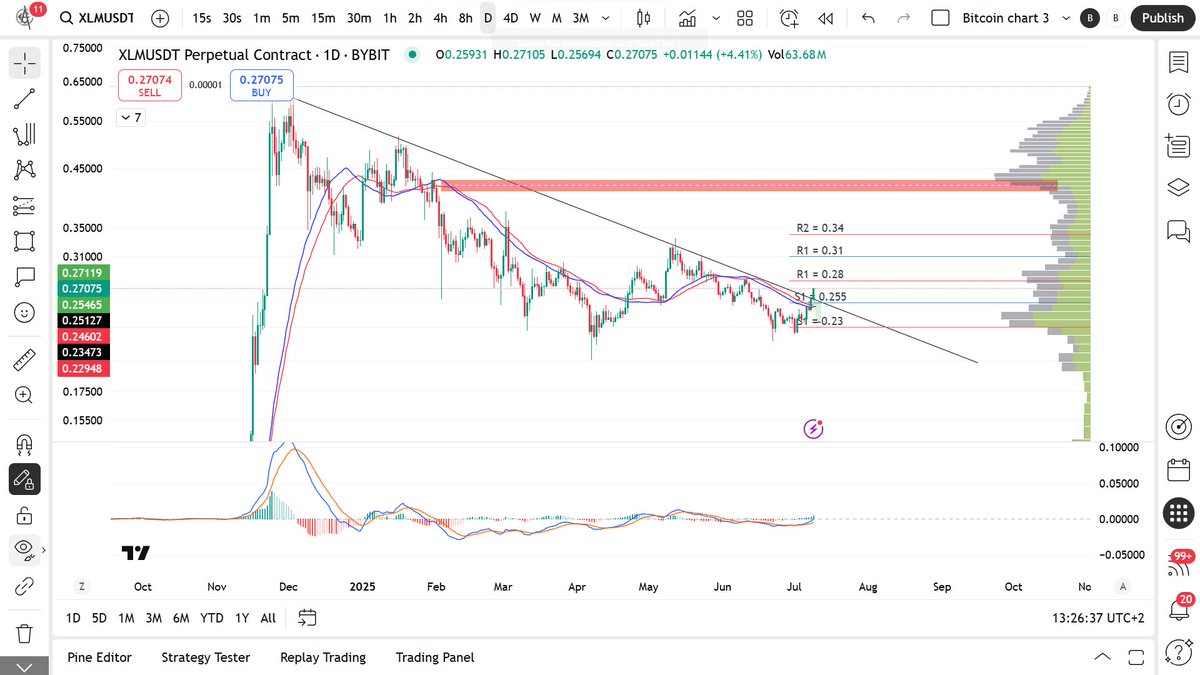Click the Publish button
The height and width of the screenshot is (675, 1200).
(x=1162, y=17)
